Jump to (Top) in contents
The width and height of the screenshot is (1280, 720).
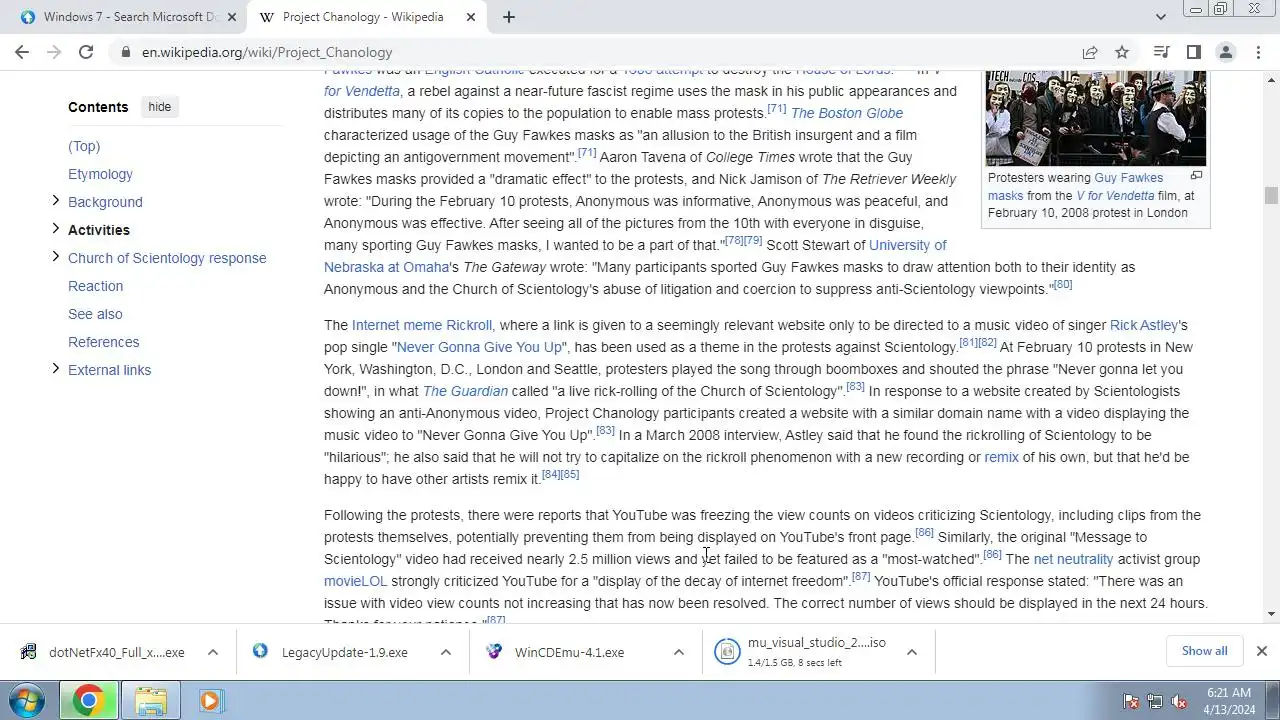pos(84,146)
